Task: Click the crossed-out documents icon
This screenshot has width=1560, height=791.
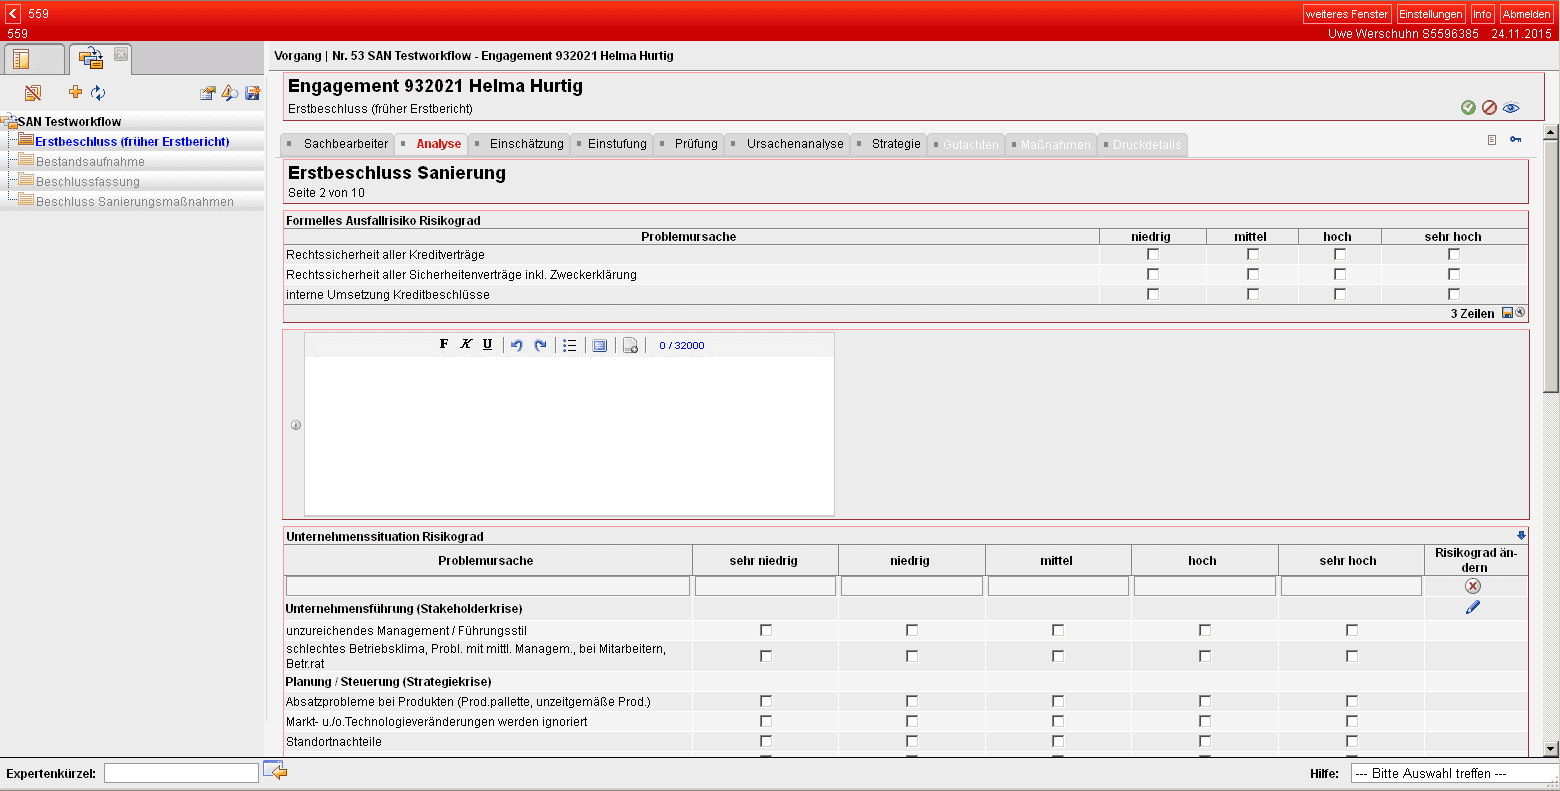Action: tap(33, 93)
